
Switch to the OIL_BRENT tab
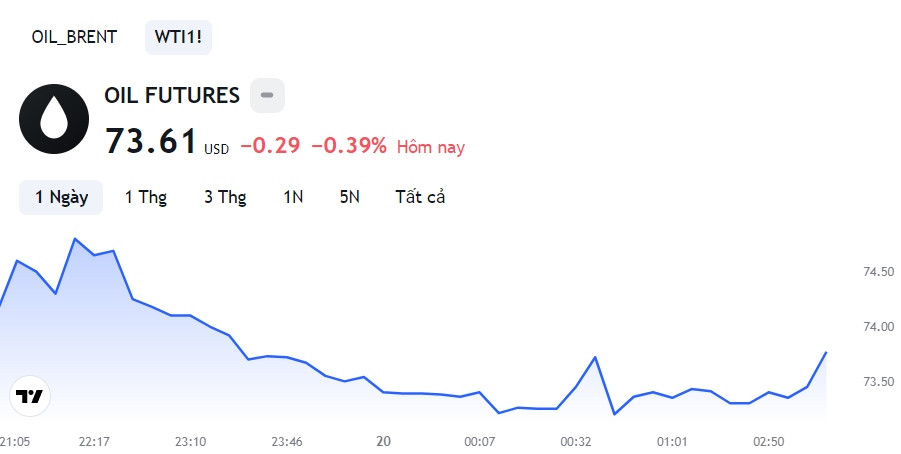point(74,37)
